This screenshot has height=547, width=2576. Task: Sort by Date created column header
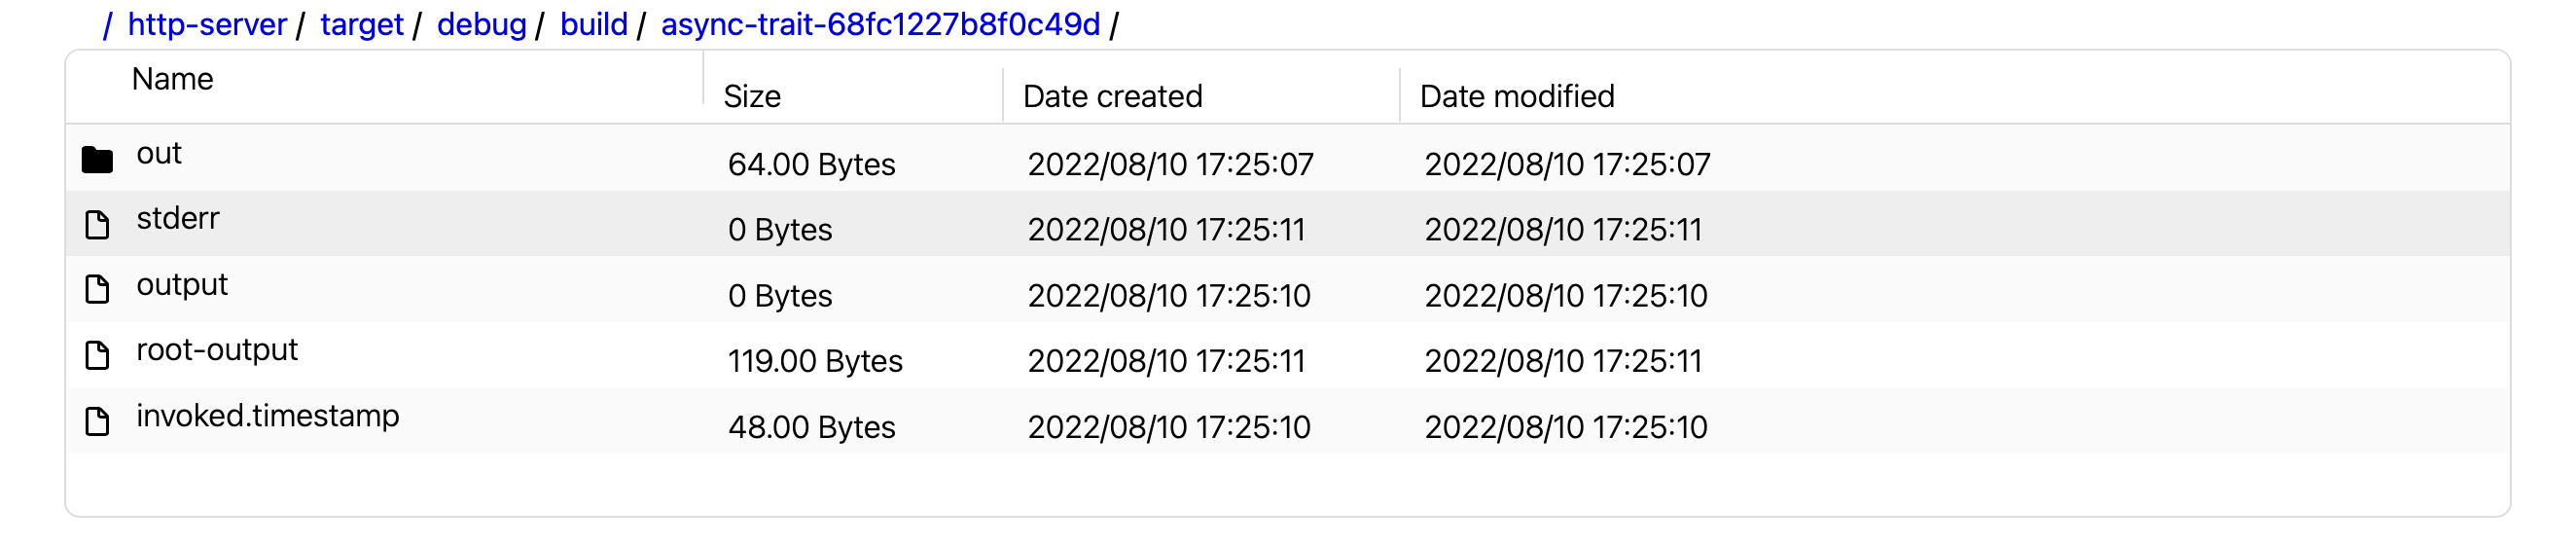pyautogui.click(x=1113, y=97)
